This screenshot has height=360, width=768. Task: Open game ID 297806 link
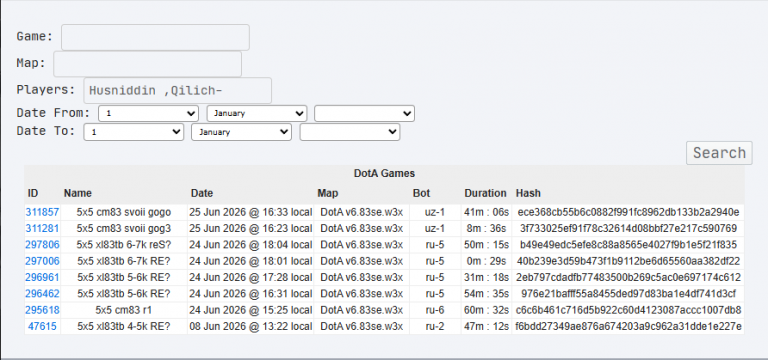[42, 244]
